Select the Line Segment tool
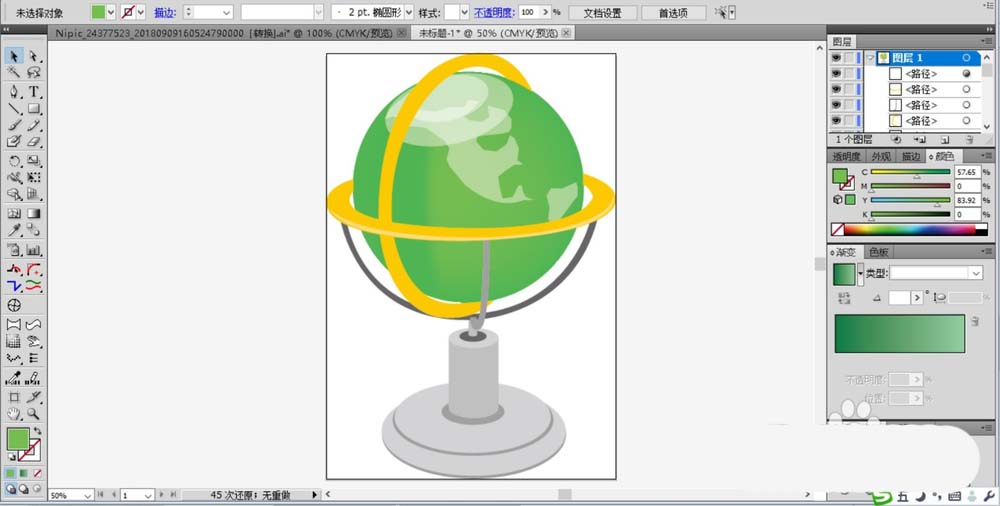 coord(14,108)
